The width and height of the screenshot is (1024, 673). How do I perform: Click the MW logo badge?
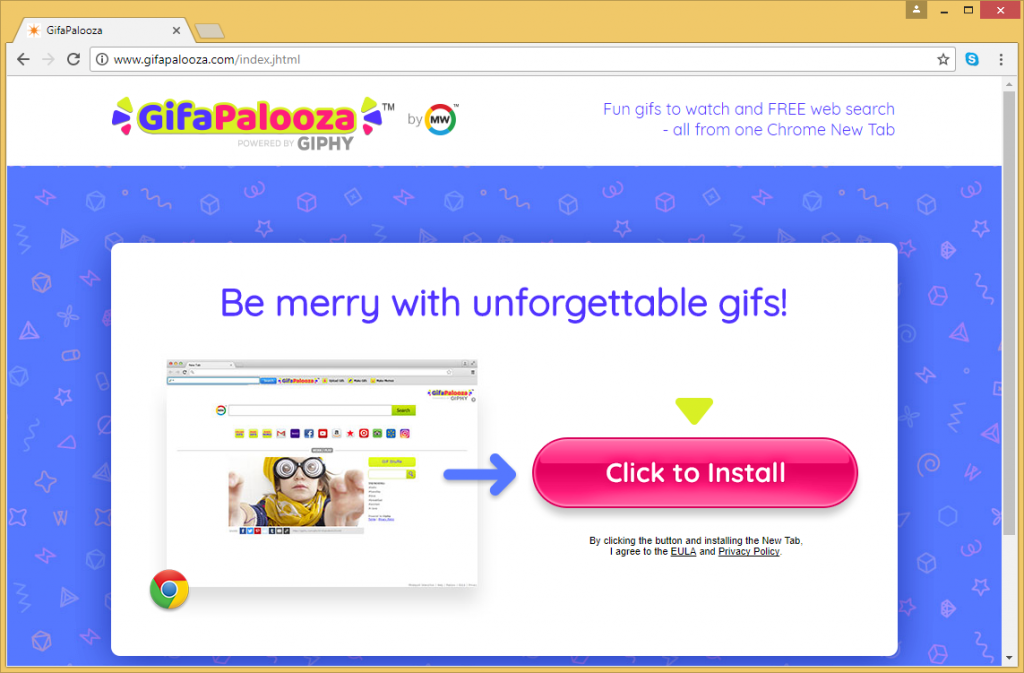(x=440, y=119)
